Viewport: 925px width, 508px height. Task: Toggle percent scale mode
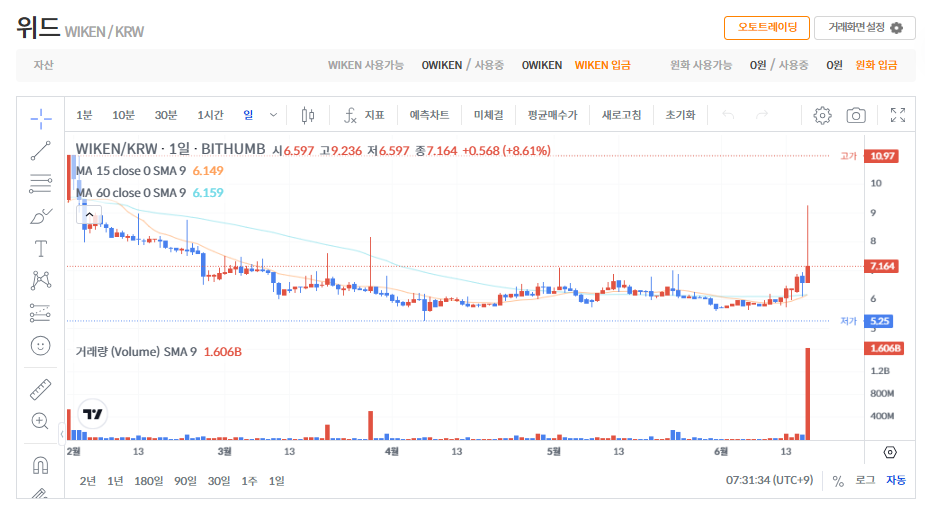[838, 481]
